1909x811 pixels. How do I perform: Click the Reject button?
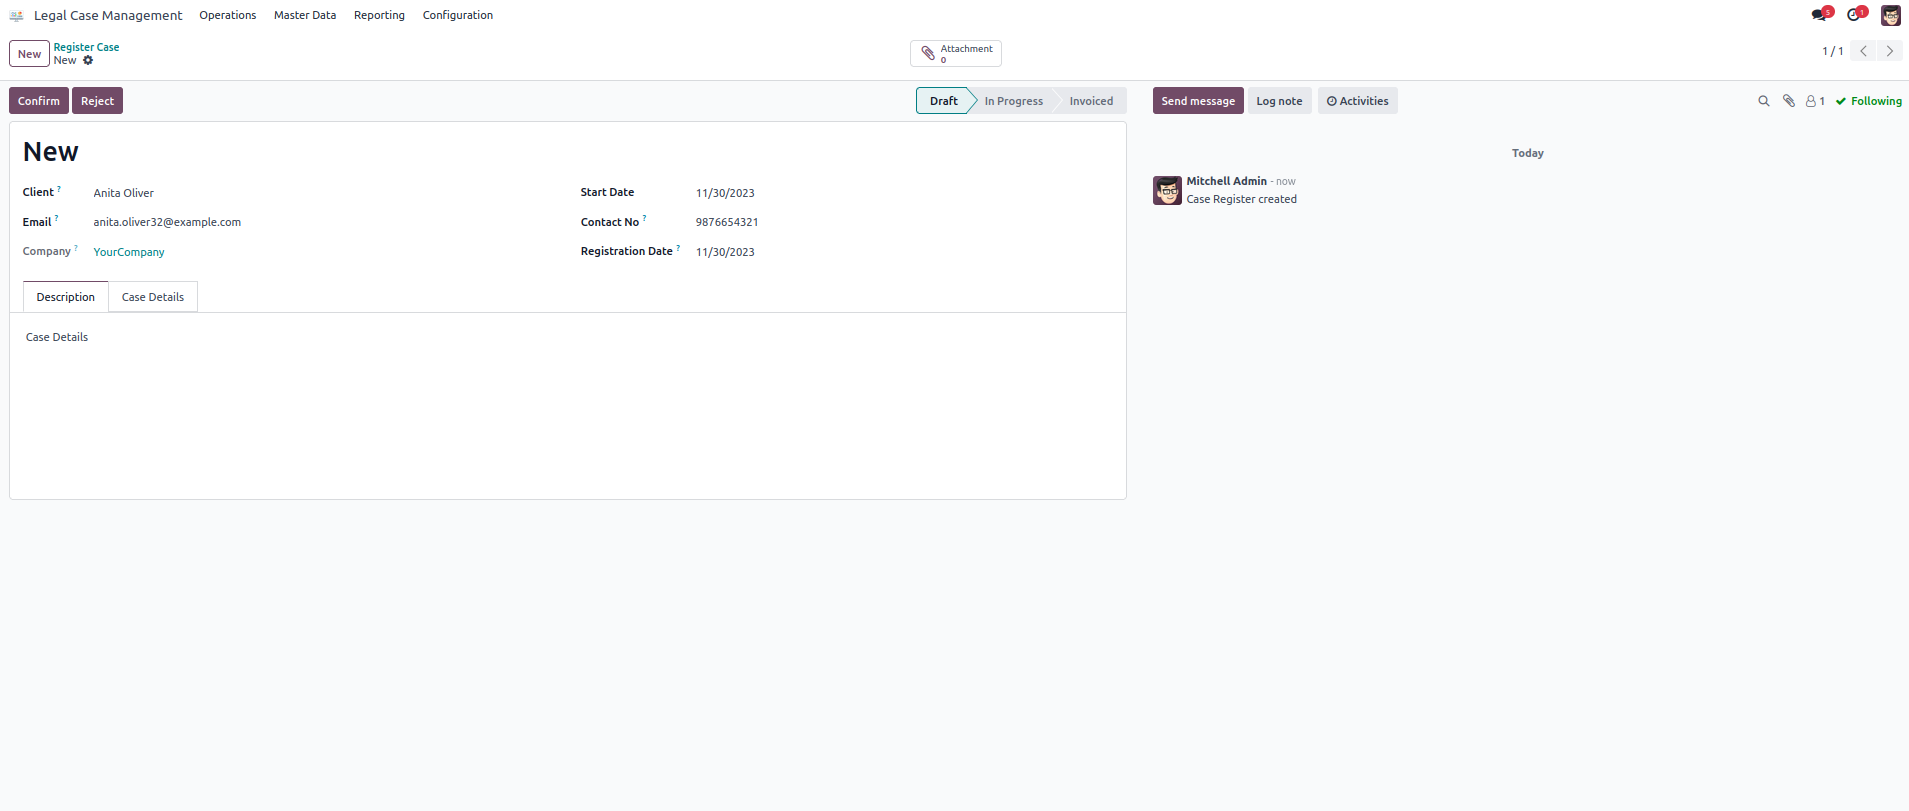tap(97, 101)
